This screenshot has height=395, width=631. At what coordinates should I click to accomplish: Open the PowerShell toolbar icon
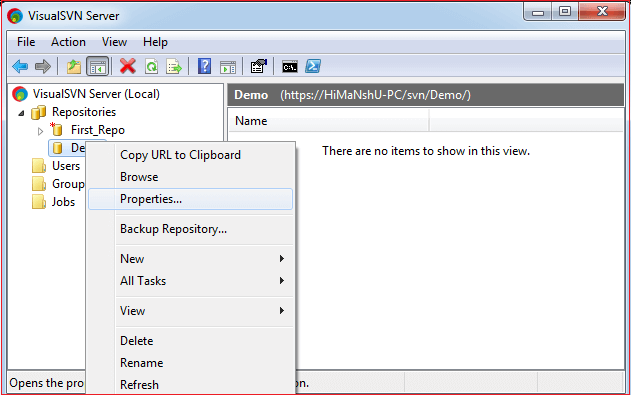[x=313, y=66]
